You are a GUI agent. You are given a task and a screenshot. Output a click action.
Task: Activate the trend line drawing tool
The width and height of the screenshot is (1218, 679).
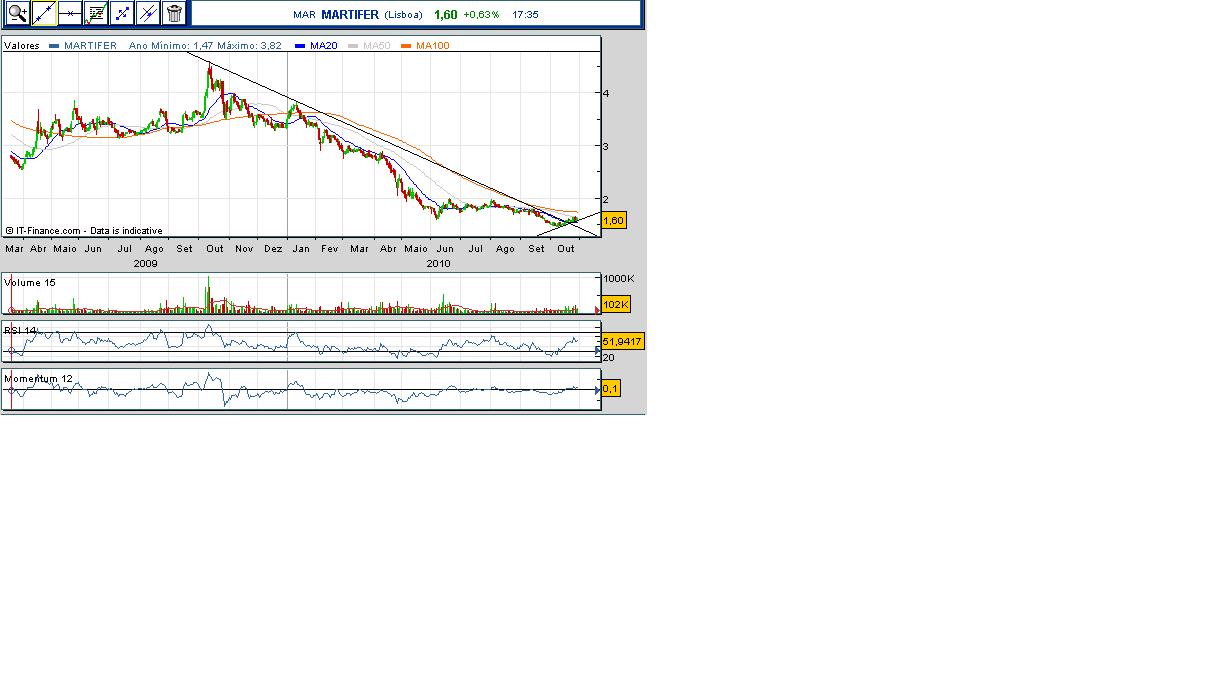point(44,13)
